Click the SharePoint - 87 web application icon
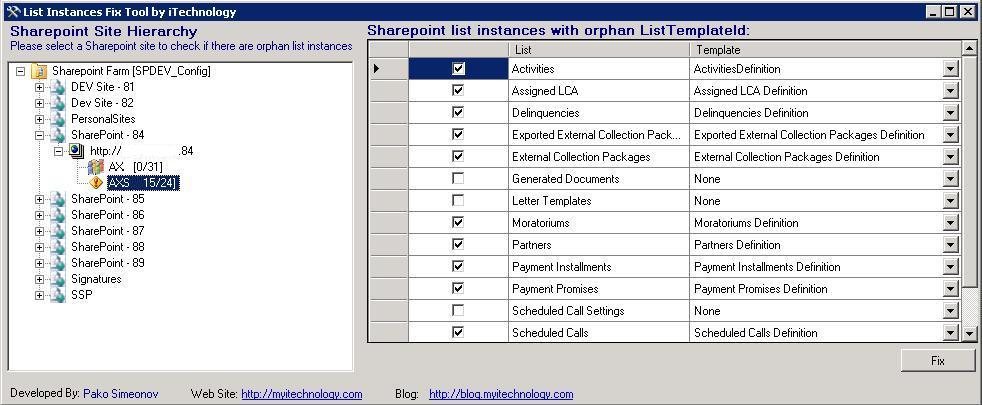Viewport: 982px width, 405px height. tap(58, 231)
